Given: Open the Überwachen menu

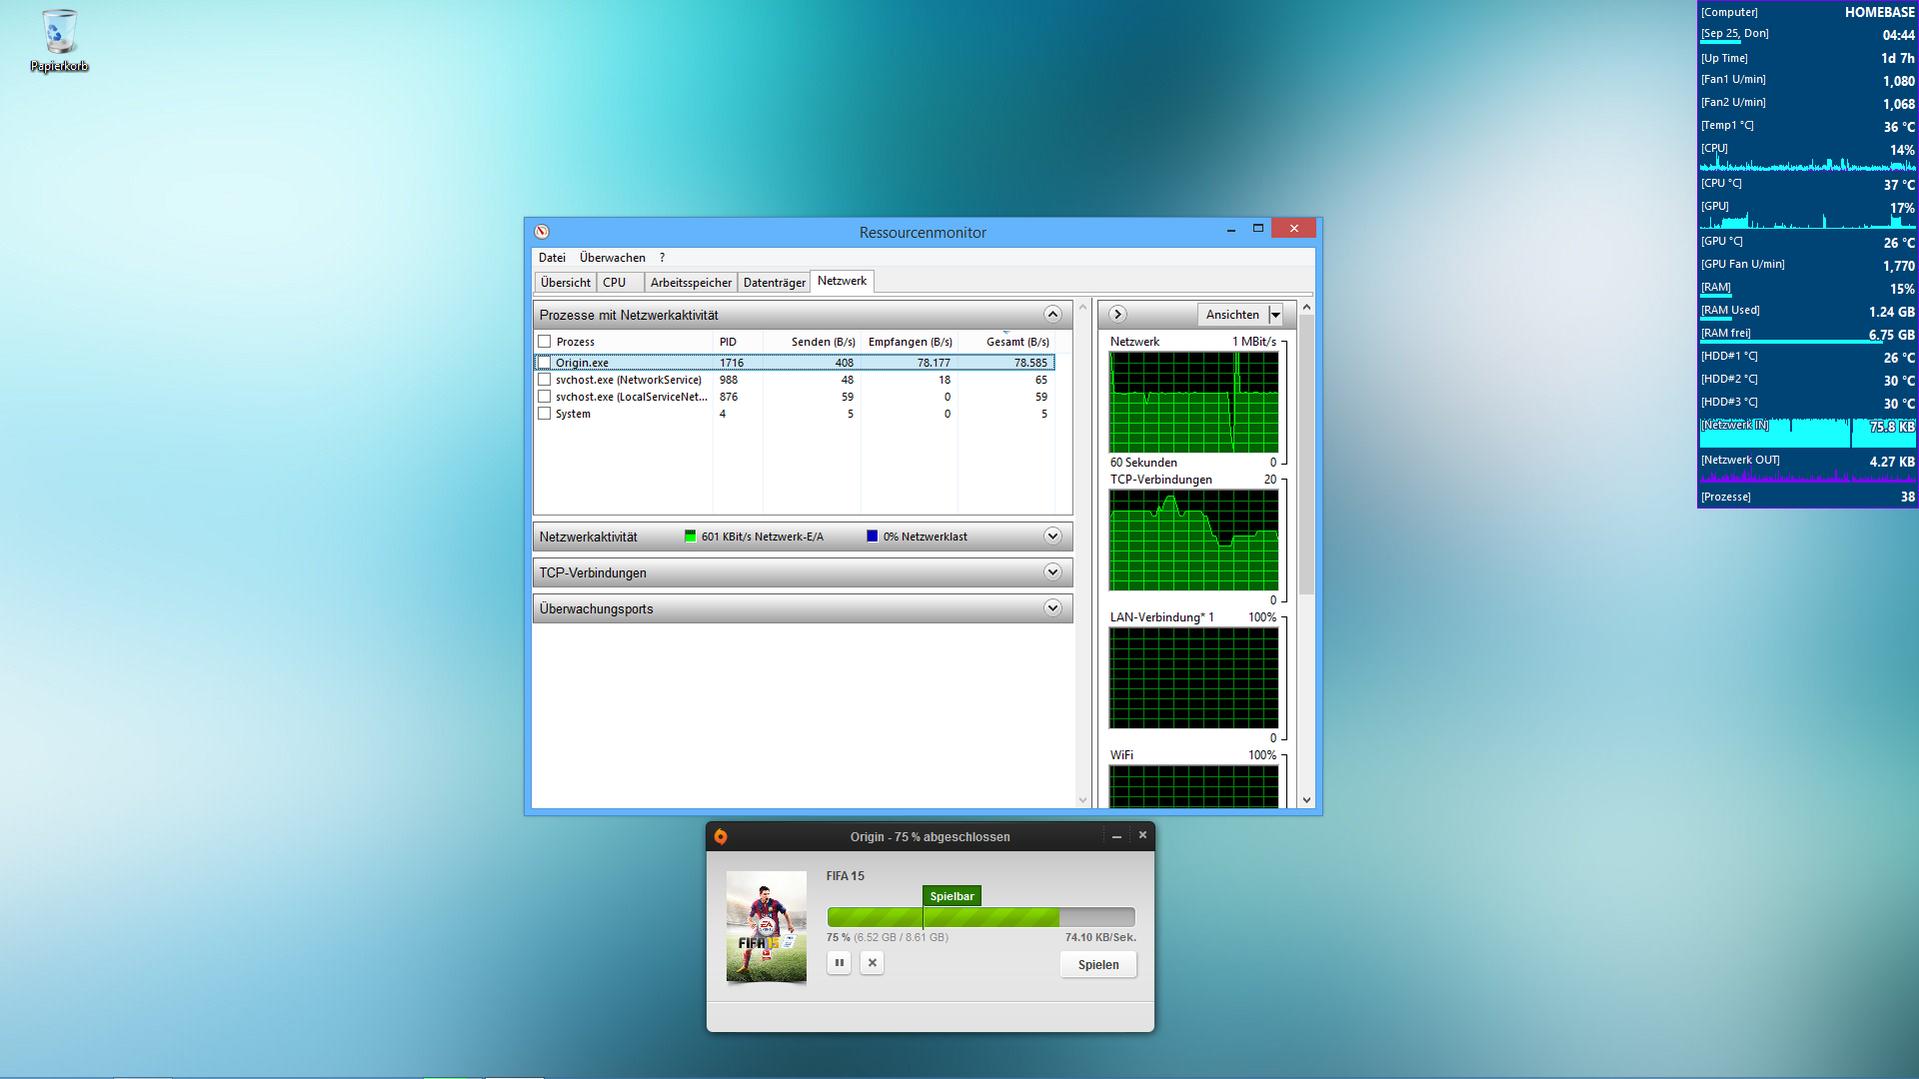Looking at the screenshot, I should (612, 258).
